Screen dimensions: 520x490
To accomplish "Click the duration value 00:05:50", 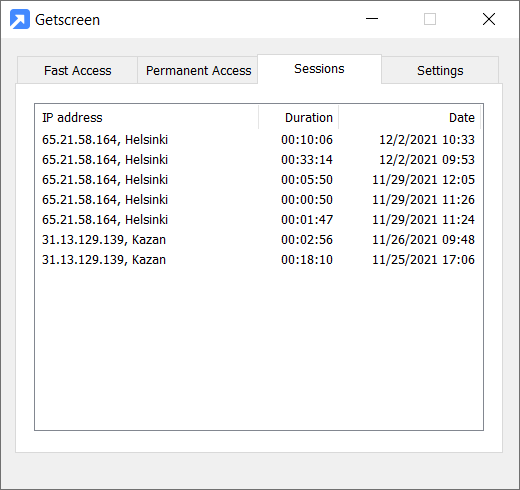I will (x=307, y=180).
